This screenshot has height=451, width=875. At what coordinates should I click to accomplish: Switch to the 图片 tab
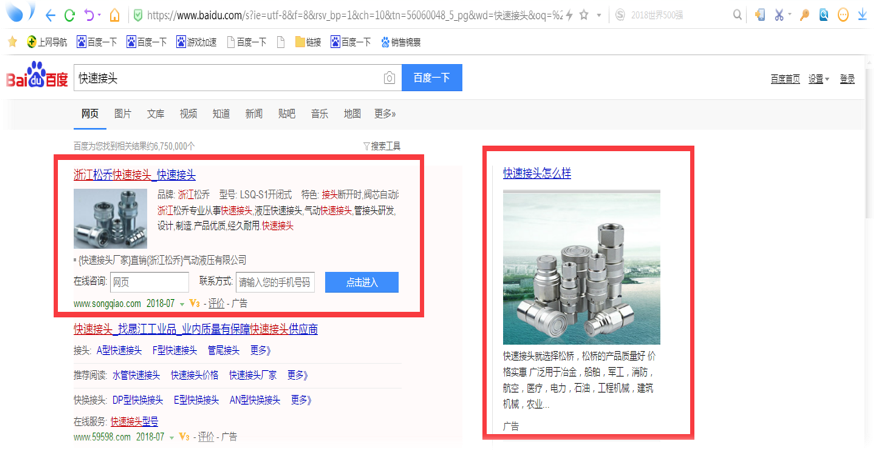click(123, 114)
